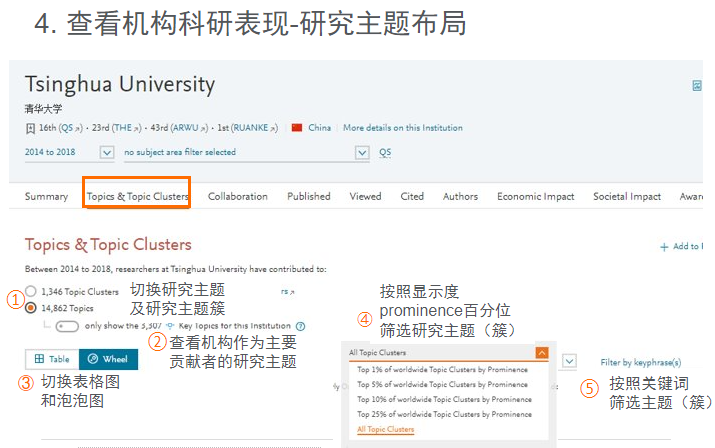Open the Collaboration tab
715x448 pixels.
pos(238,196)
